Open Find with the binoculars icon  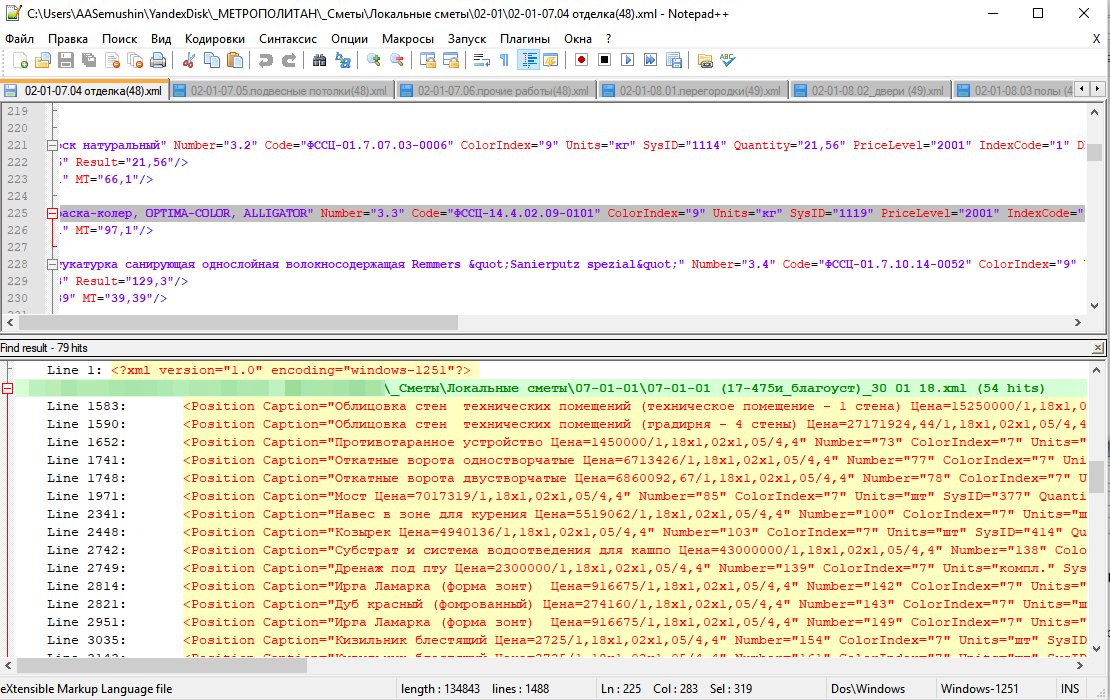[320, 60]
